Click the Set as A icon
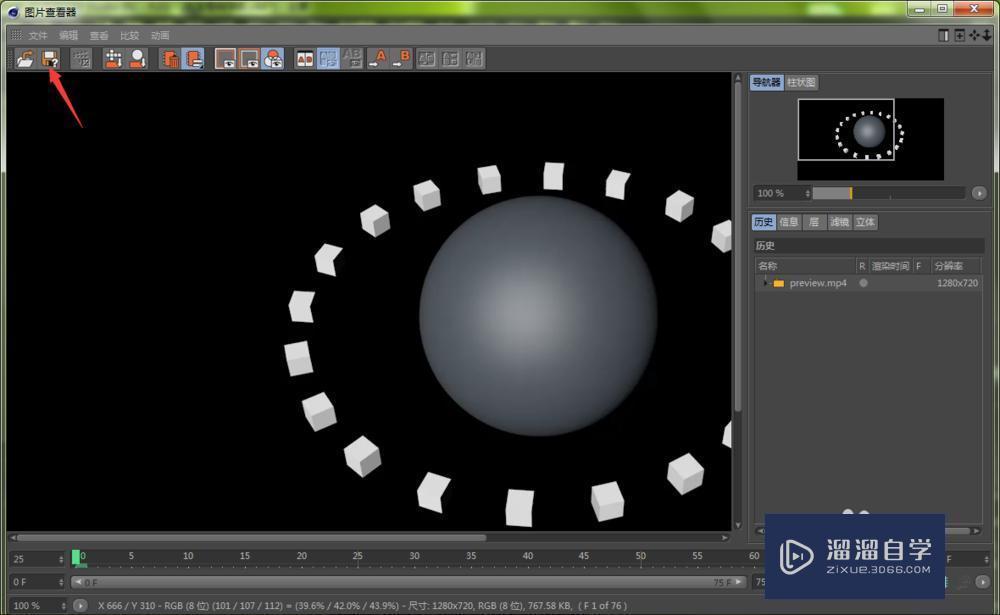Viewport: 1000px width, 615px height. coord(378,59)
